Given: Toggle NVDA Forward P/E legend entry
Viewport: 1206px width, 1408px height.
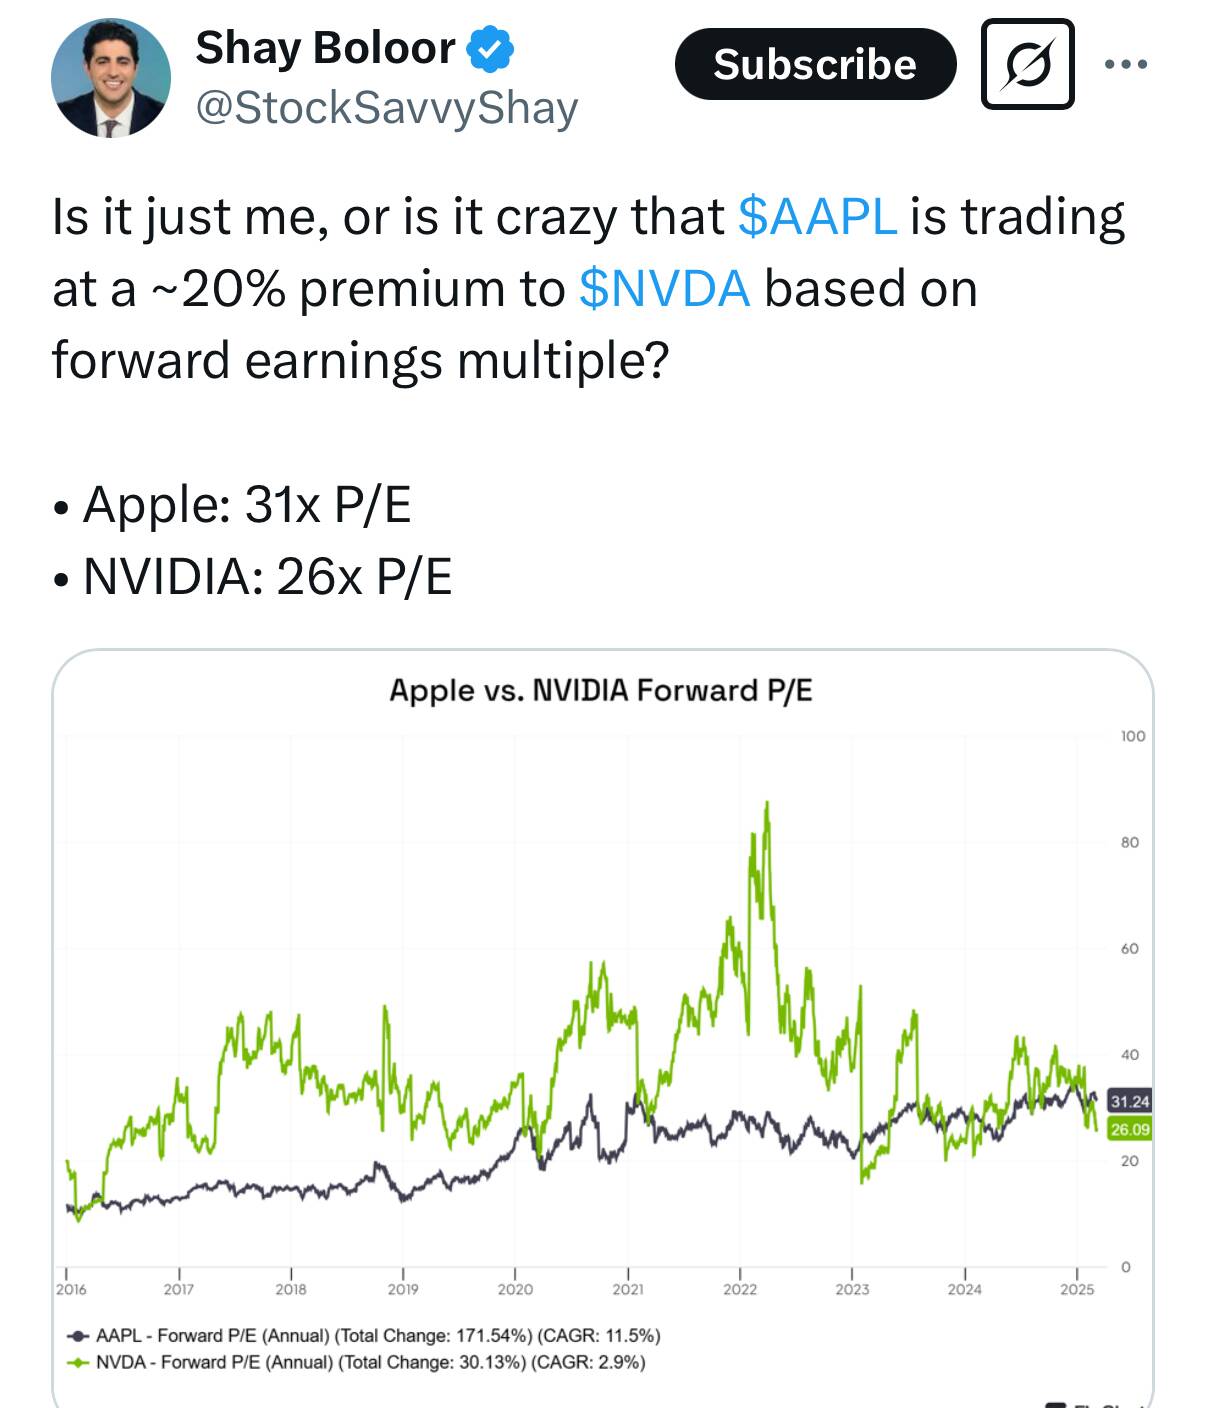Looking at the screenshot, I should [x=356, y=1362].
